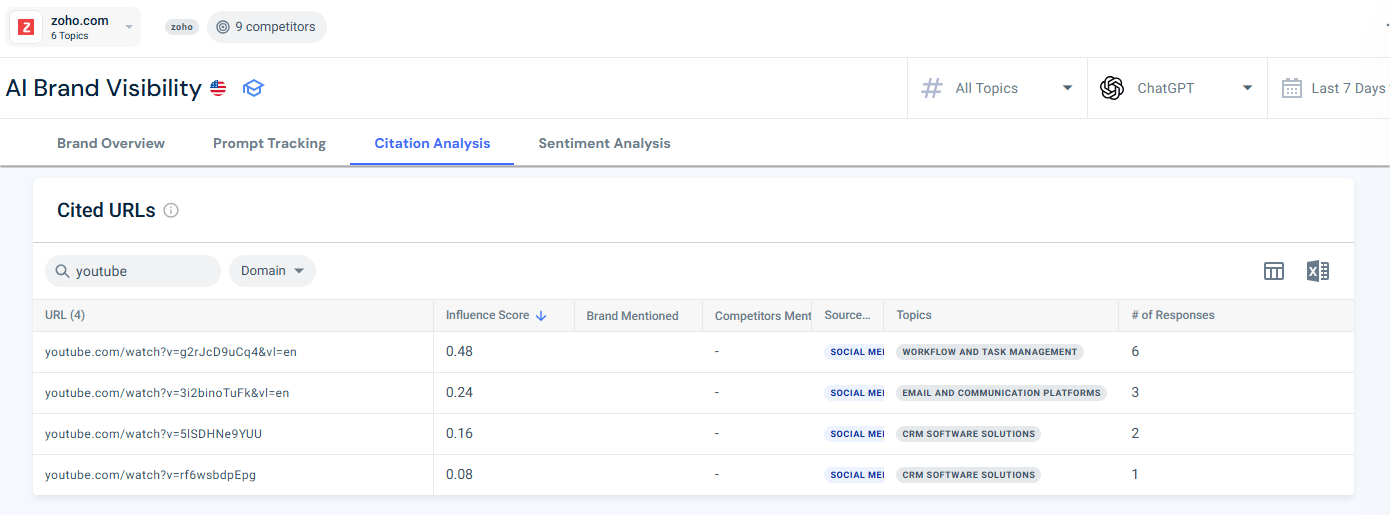Open the youtube.com/watch?v=5lSDHNe9YUU URL
Viewport: 1390px width, 515px height.
(x=153, y=434)
